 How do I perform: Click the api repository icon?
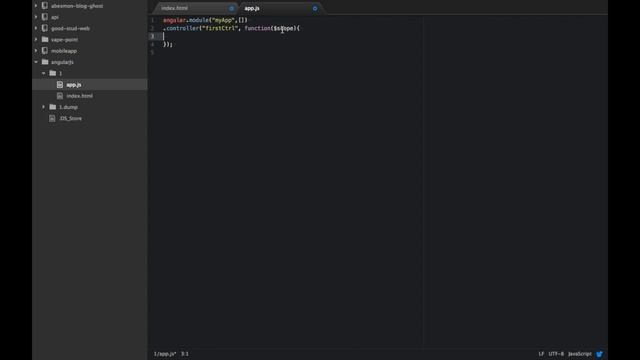click(45, 17)
